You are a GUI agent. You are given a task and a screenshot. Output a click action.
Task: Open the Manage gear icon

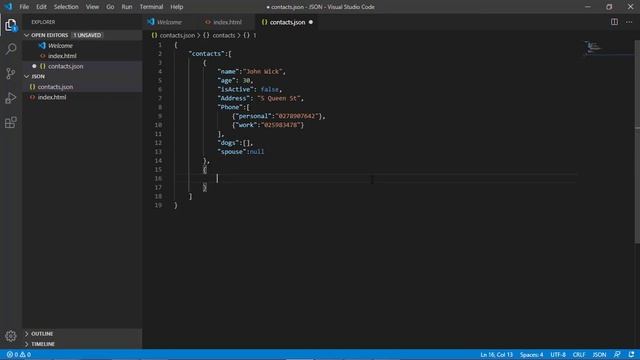tap(11, 336)
